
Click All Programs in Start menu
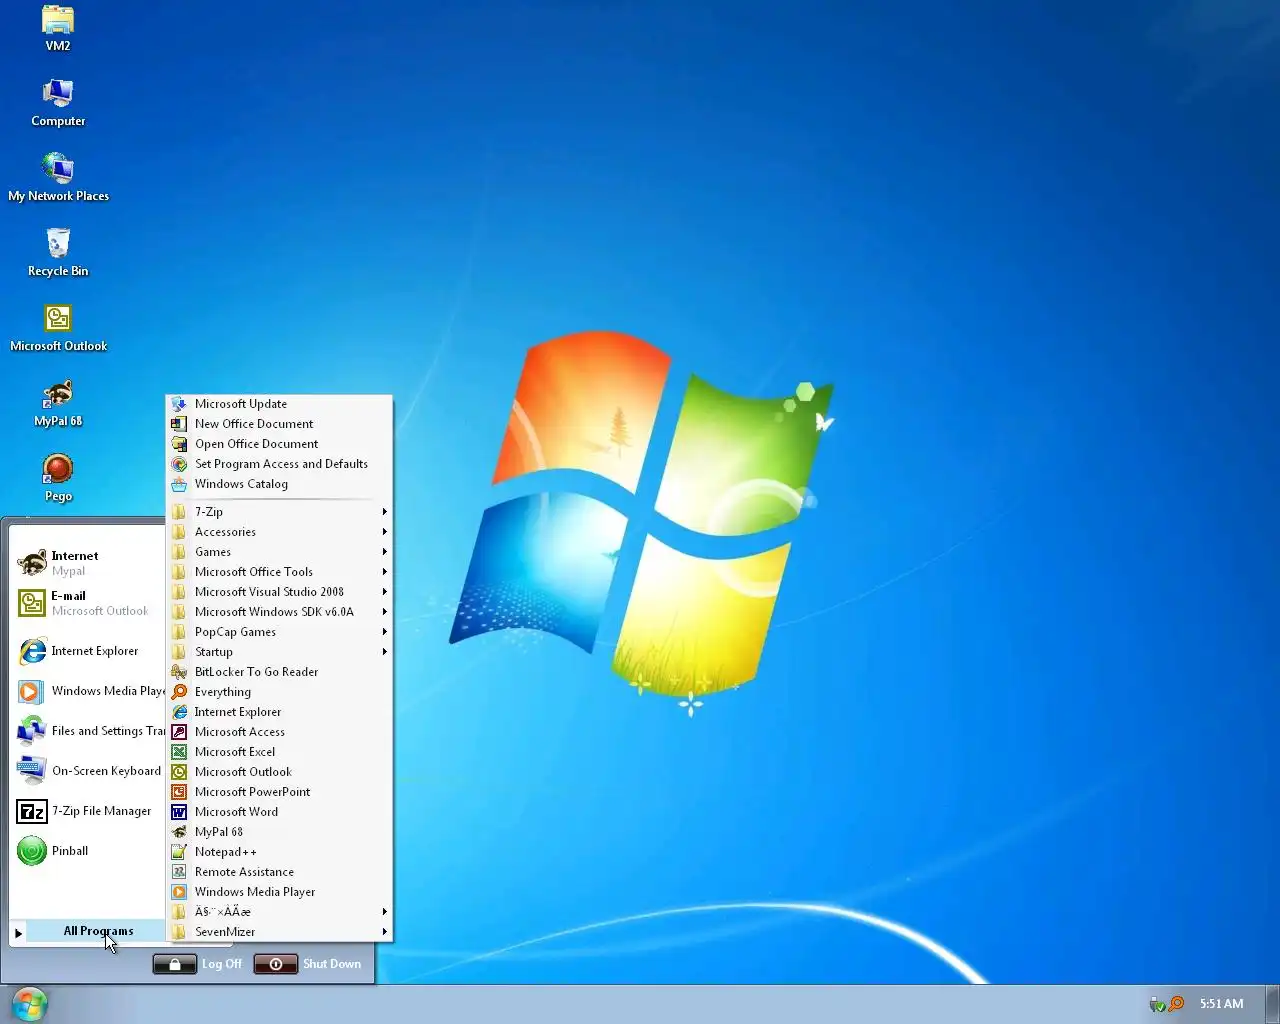(87, 931)
